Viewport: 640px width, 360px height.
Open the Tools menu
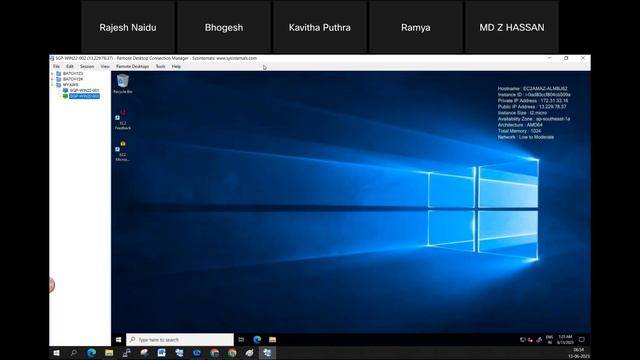(160, 66)
